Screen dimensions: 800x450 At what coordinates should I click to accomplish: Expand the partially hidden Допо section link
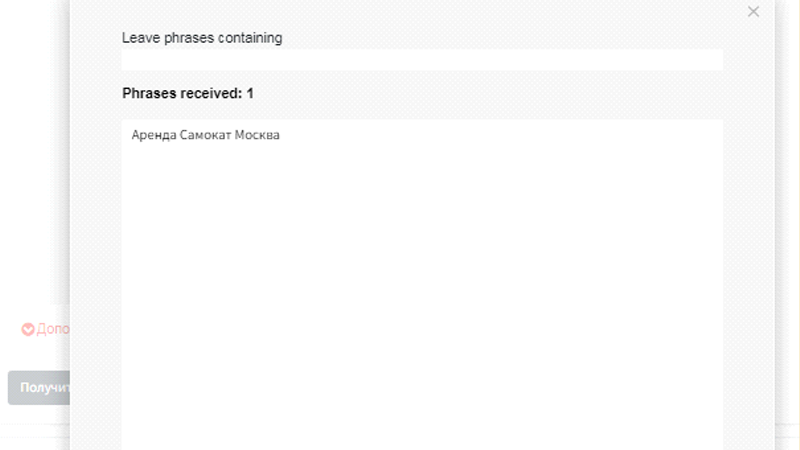[52, 329]
